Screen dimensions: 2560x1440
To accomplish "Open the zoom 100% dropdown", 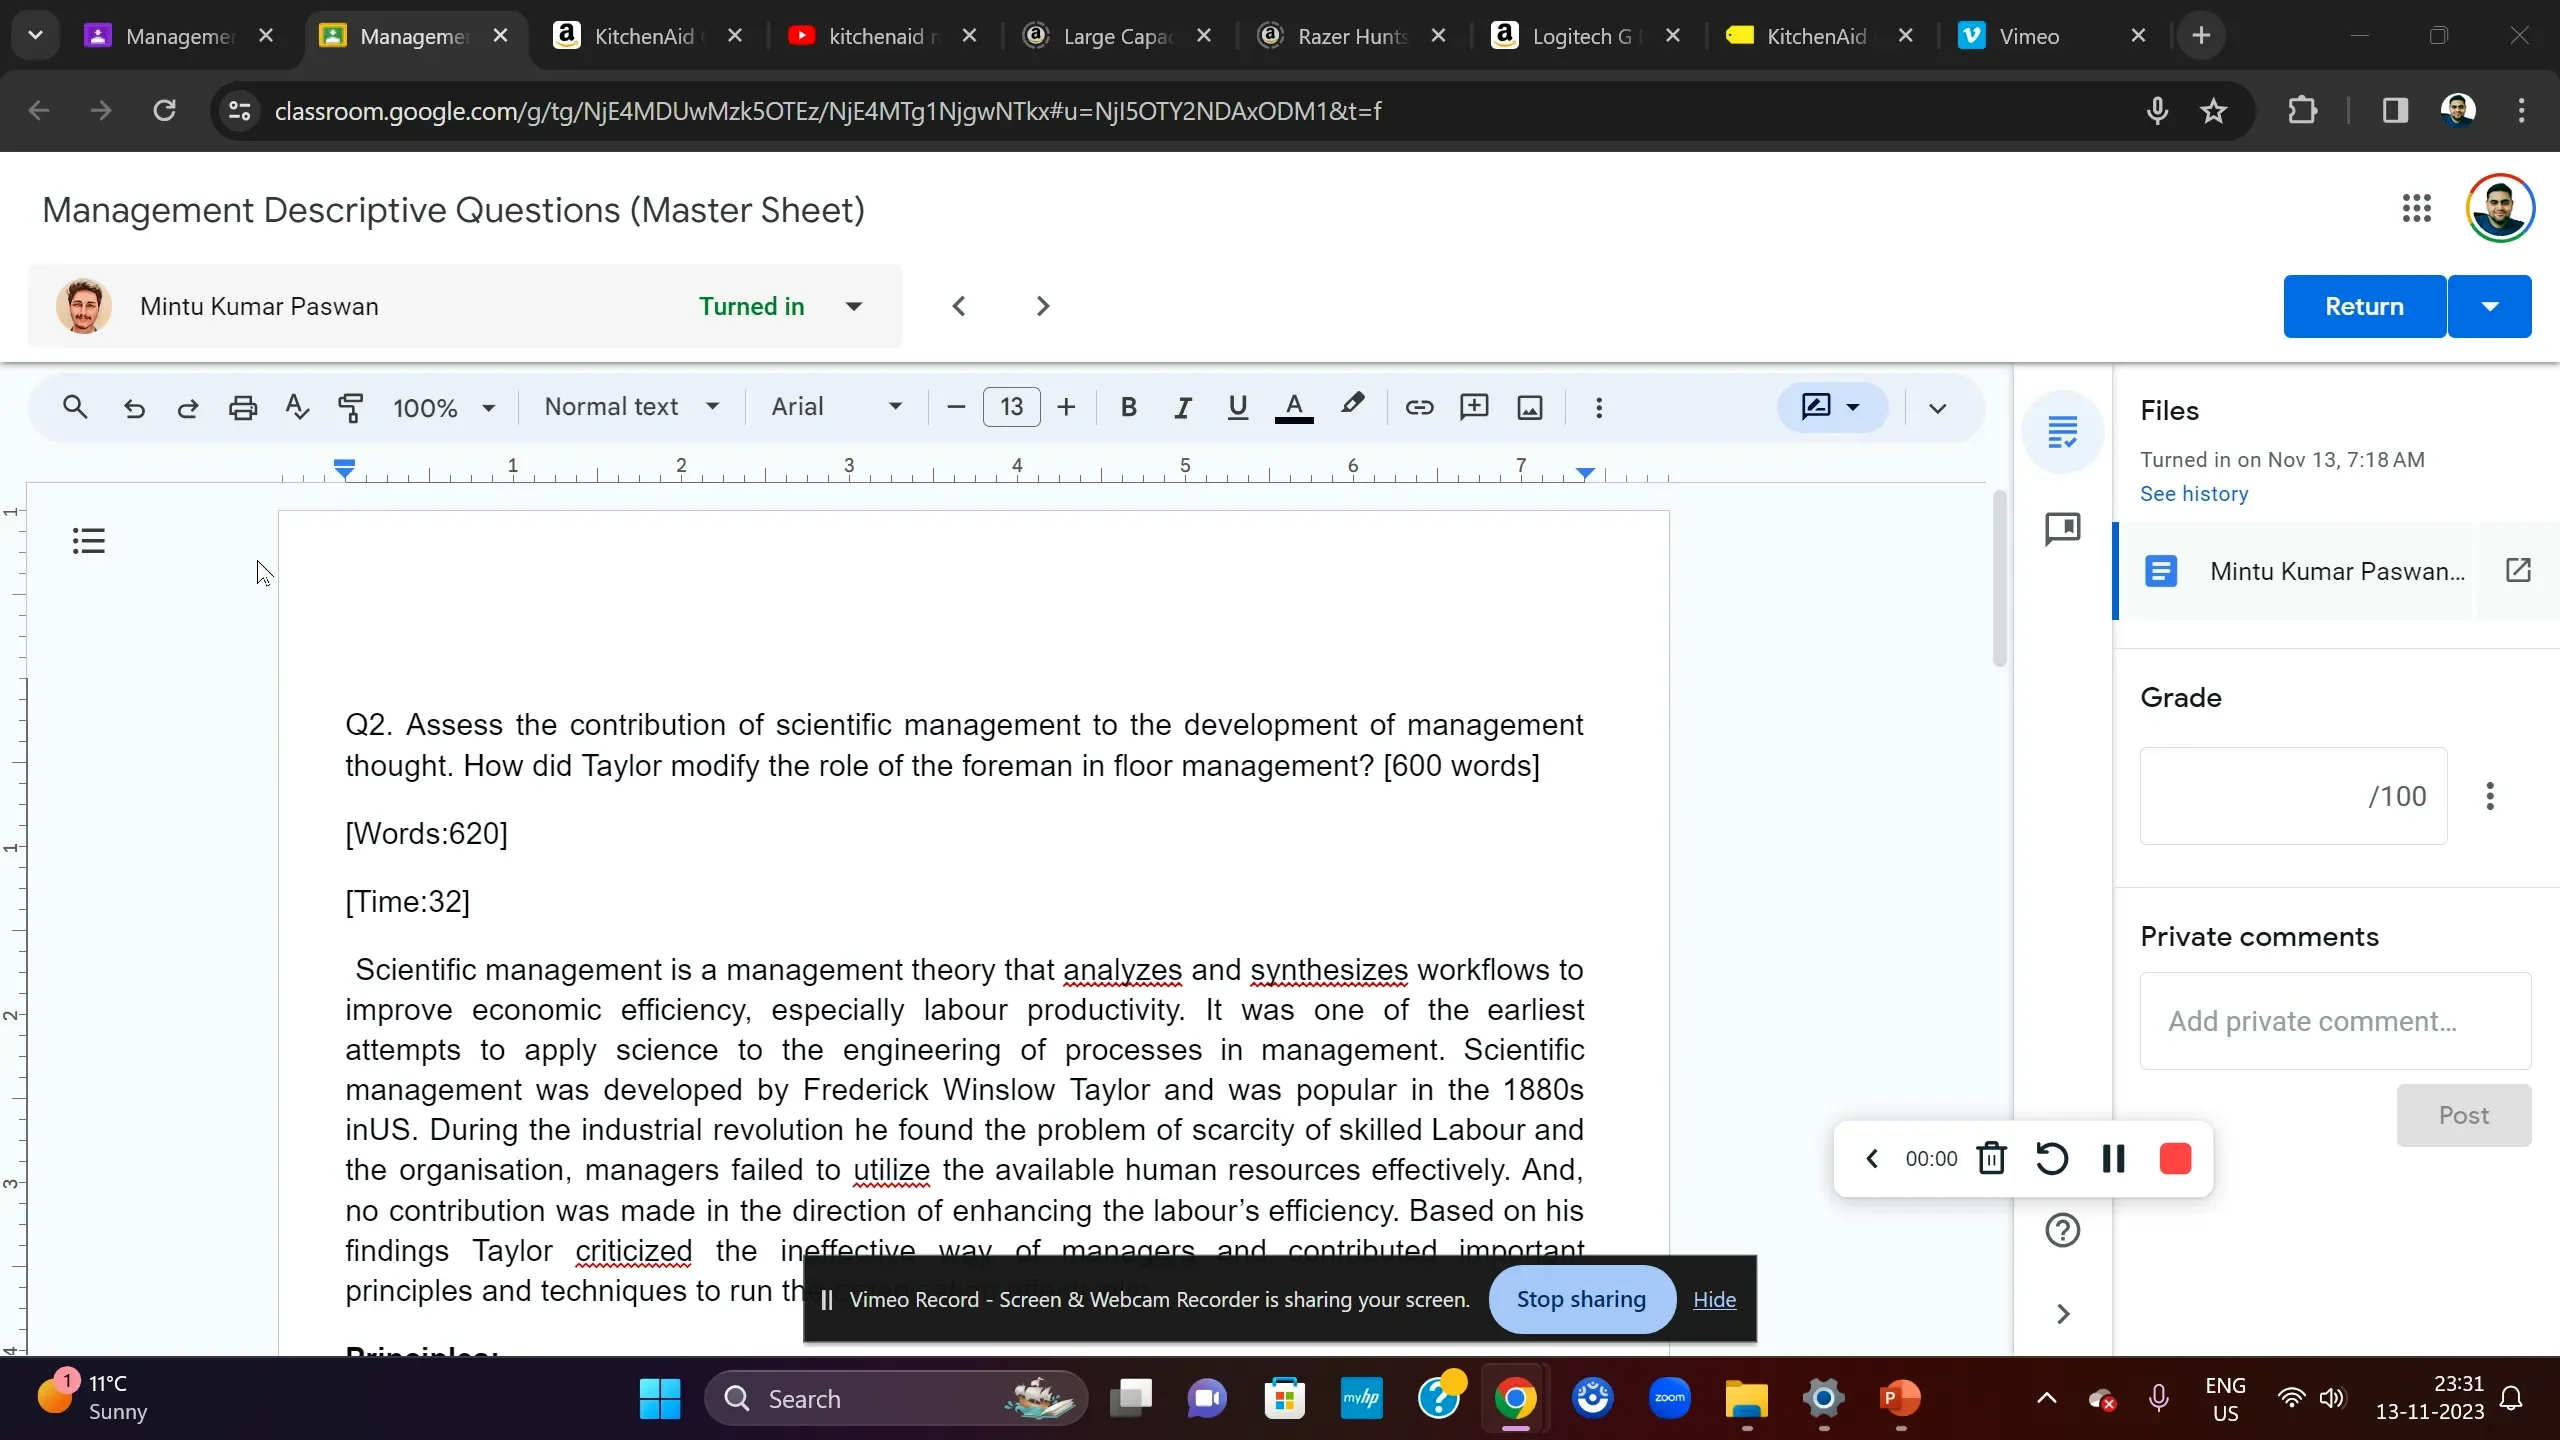I will (x=444, y=408).
